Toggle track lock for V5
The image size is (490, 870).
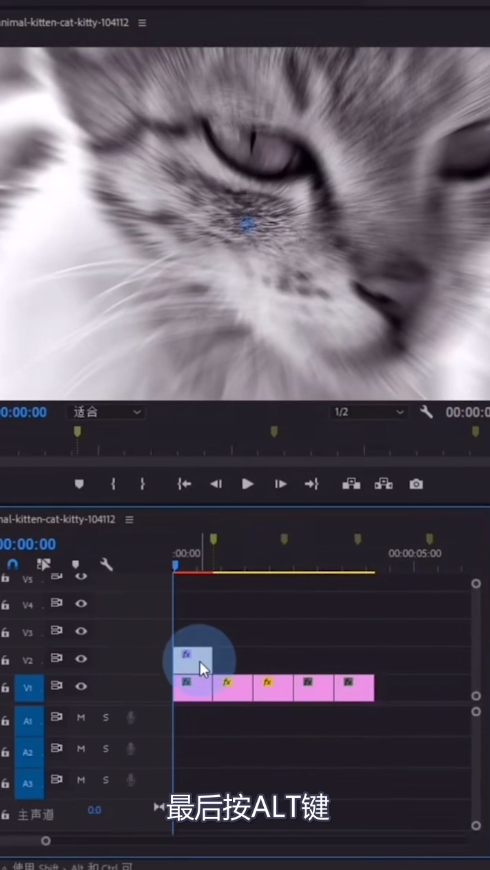point(5,578)
